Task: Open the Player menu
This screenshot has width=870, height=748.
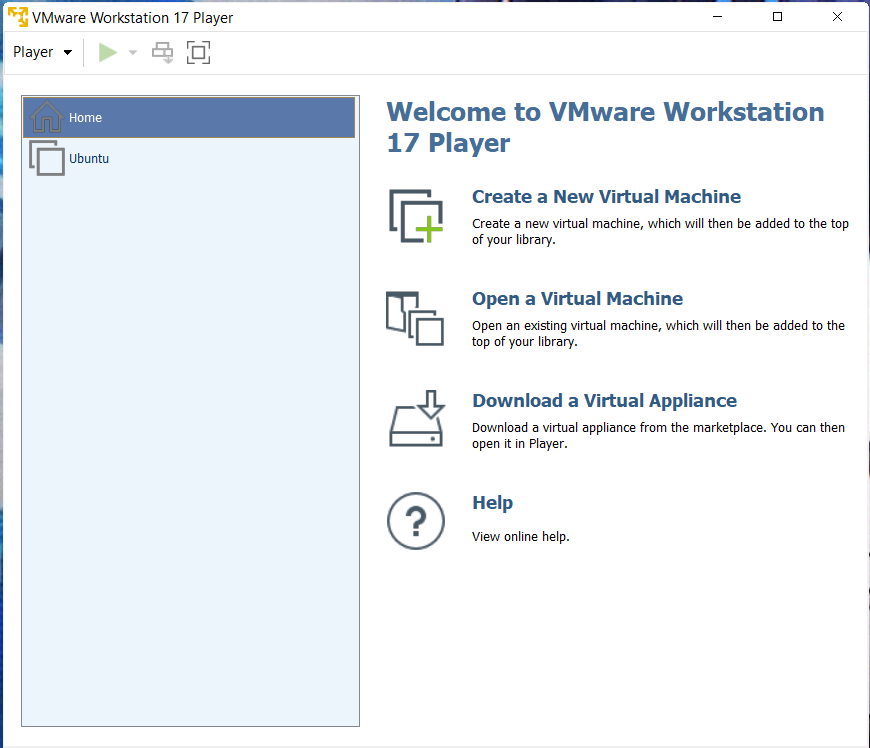Action: [42, 52]
